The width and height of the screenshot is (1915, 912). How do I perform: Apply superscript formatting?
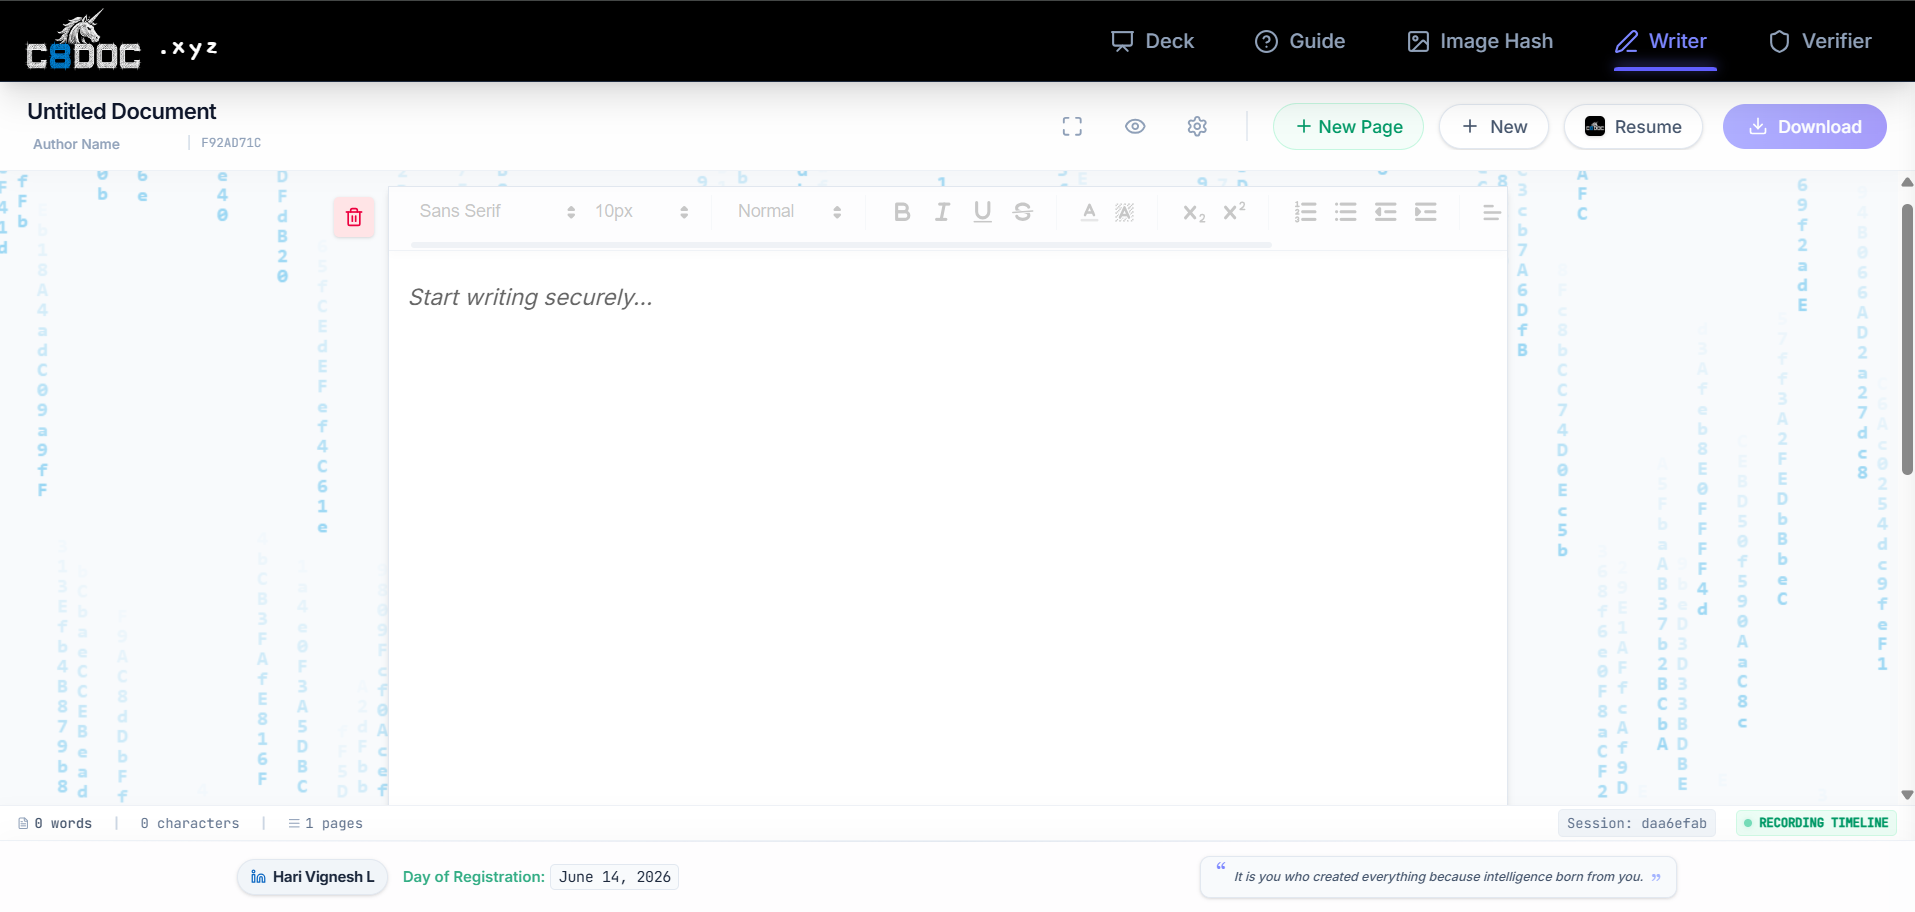[x=1234, y=211]
